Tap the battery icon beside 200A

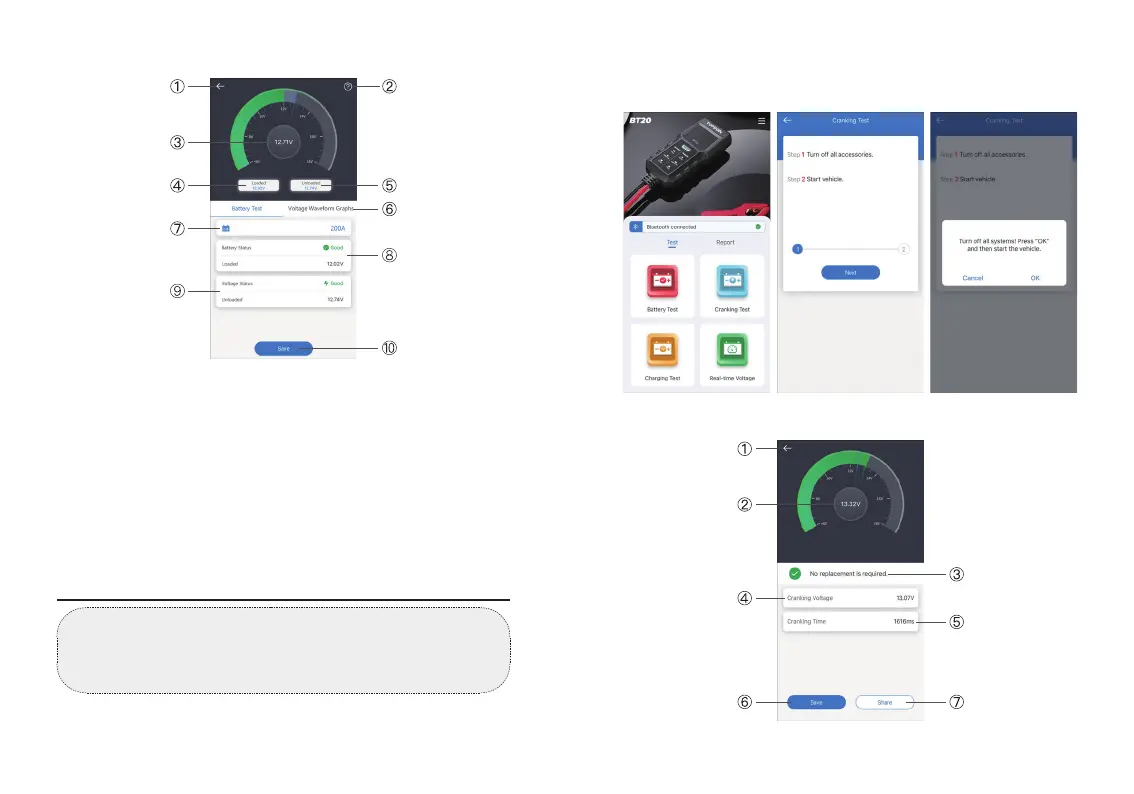tap(226, 229)
